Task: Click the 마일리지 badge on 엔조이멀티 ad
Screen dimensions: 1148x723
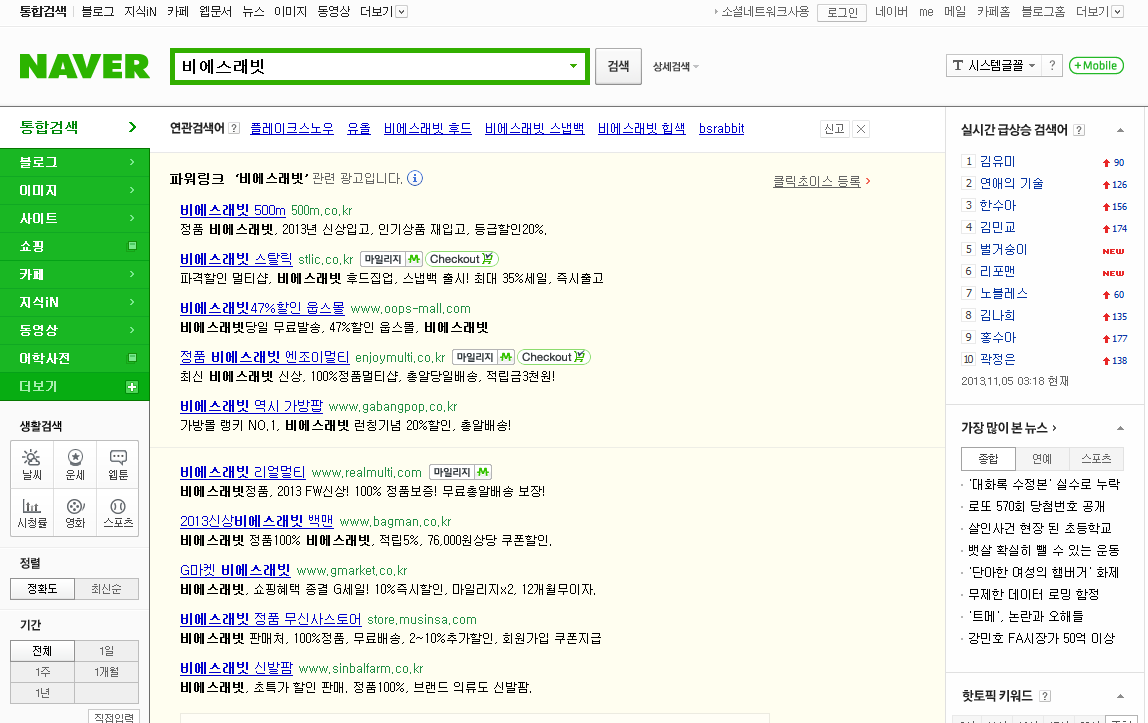Action: pos(484,357)
